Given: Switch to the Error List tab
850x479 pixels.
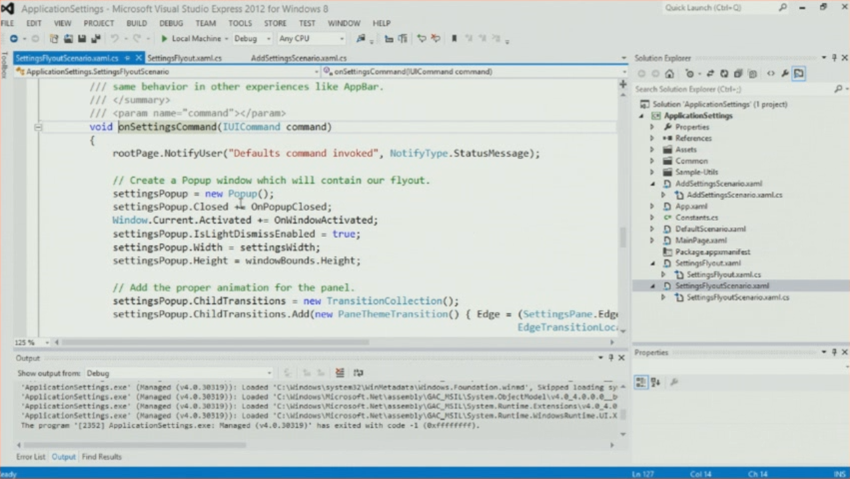Looking at the screenshot, I should point(31,457).
